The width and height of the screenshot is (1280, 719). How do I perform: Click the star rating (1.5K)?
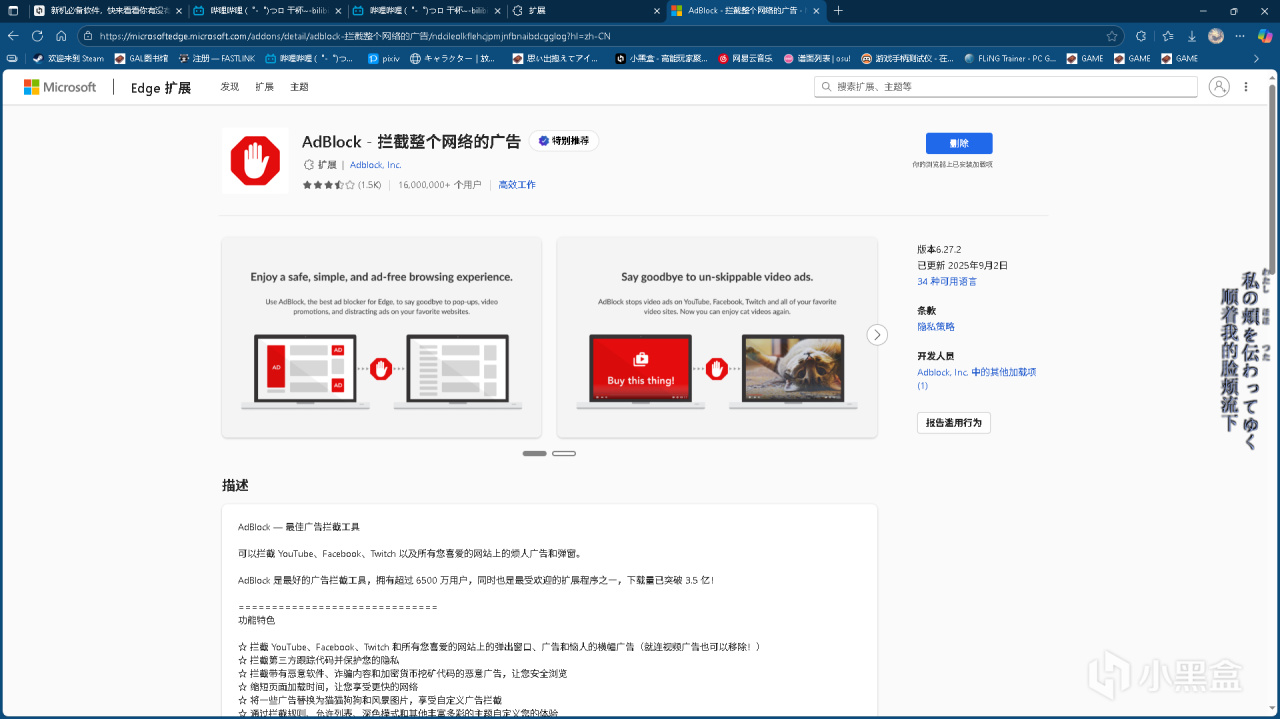click(x=342, y=185)
